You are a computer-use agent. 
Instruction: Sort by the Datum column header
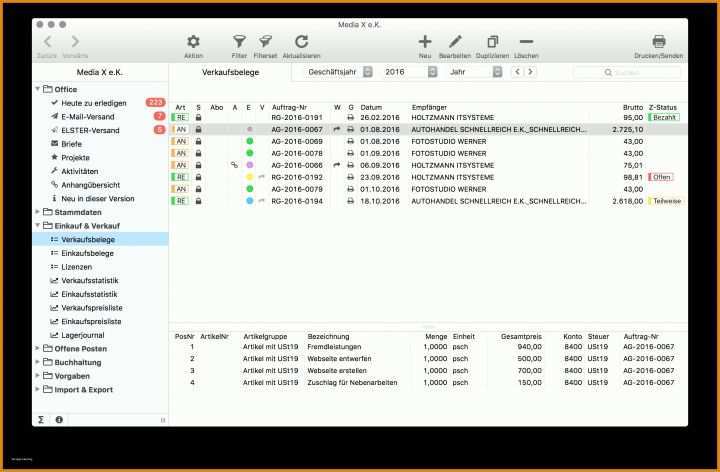[x=371, y=107]
